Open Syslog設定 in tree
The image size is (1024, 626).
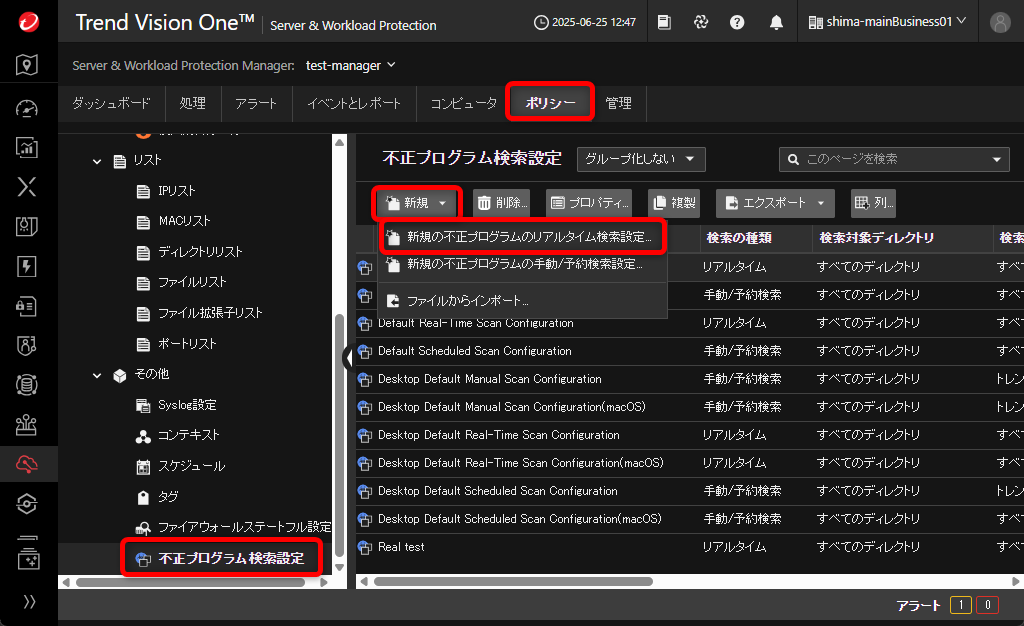click(x=187, y=405)
